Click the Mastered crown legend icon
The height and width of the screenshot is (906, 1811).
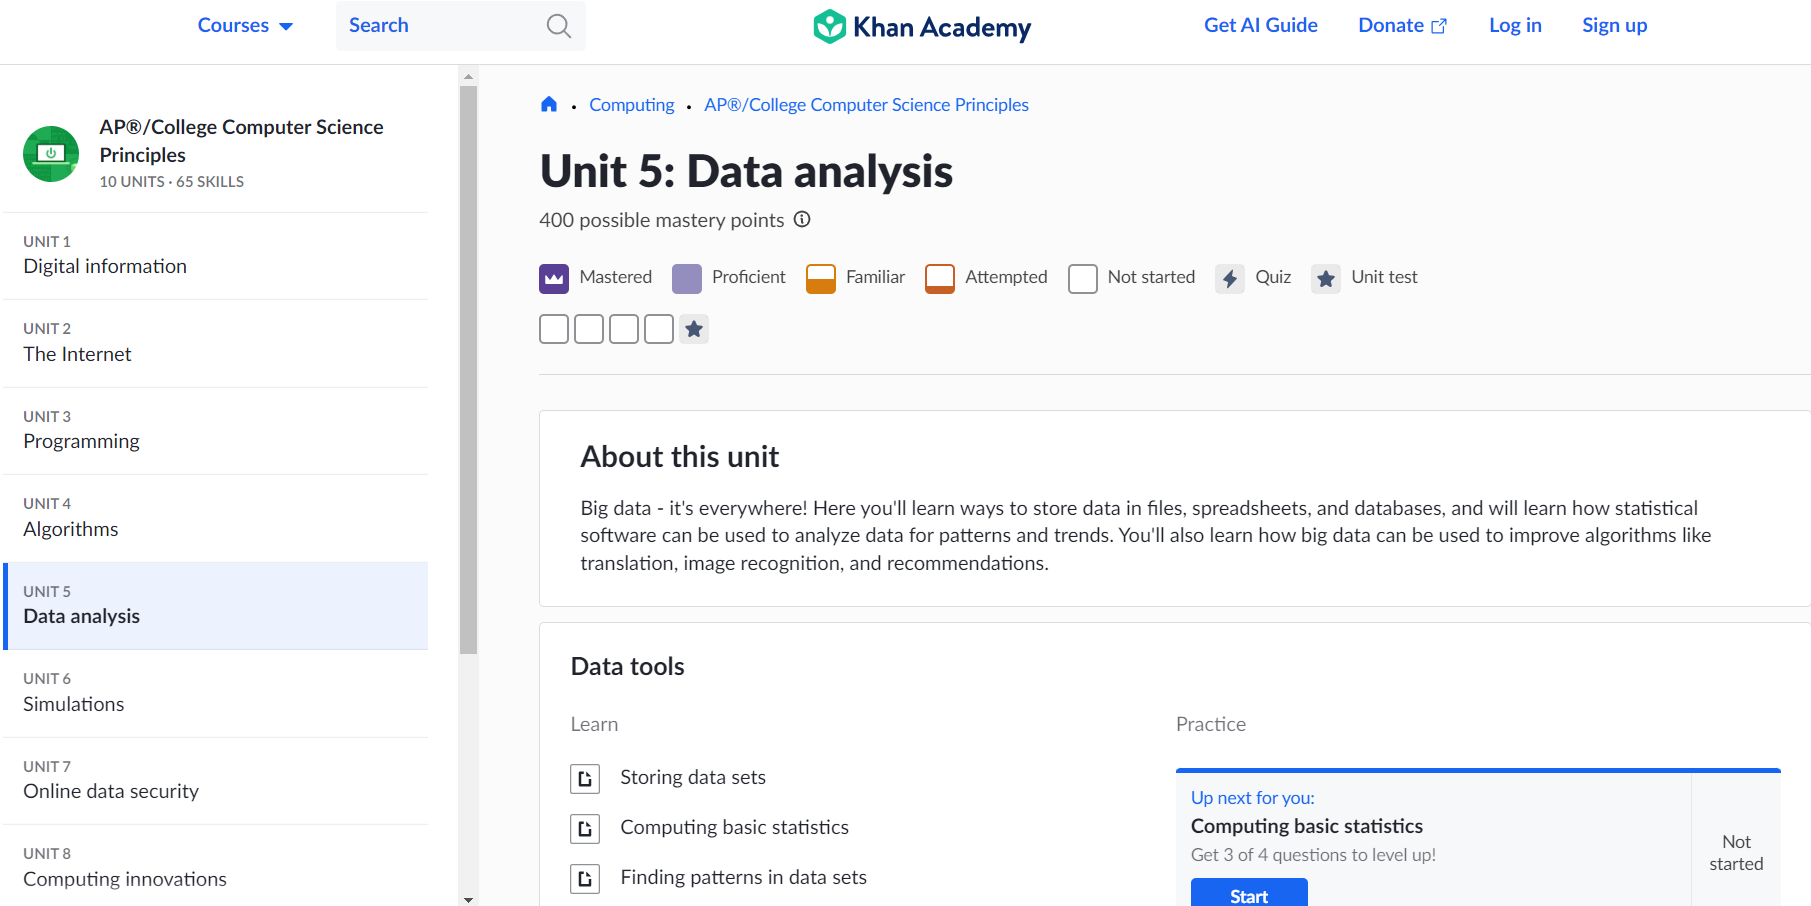pos(554,279)
